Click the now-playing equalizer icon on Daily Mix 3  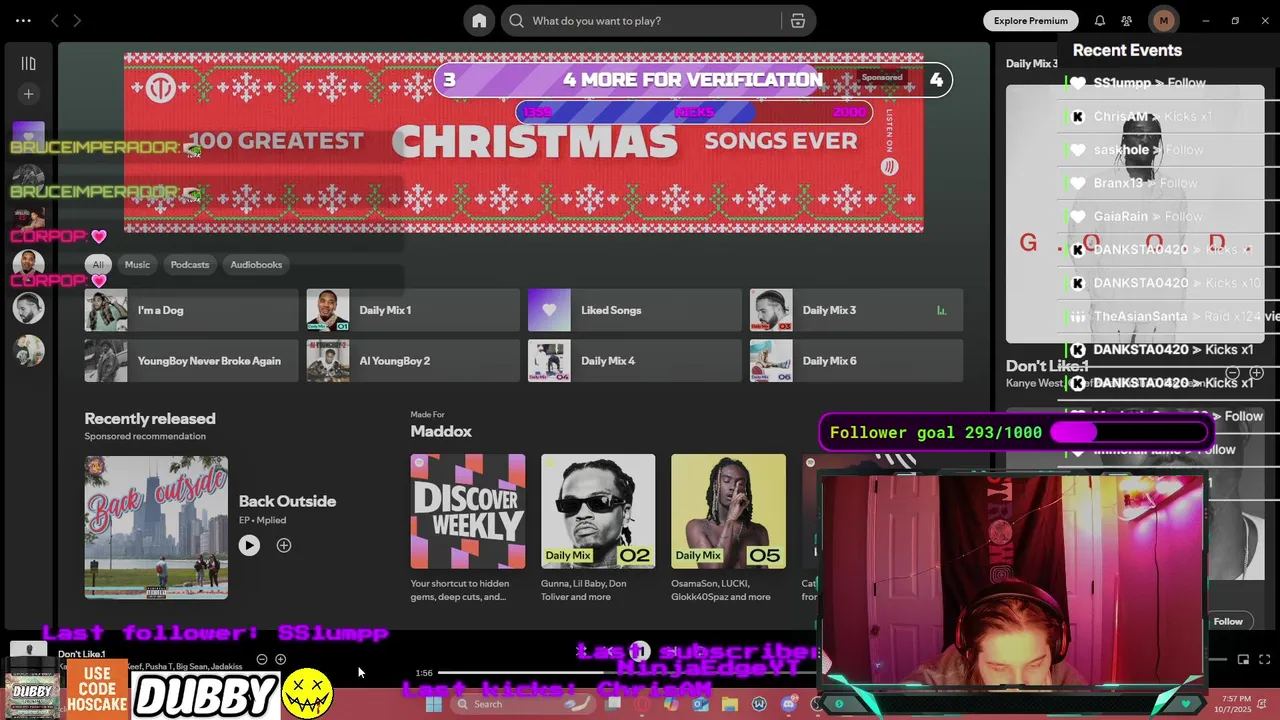click(x=941, y=311)
